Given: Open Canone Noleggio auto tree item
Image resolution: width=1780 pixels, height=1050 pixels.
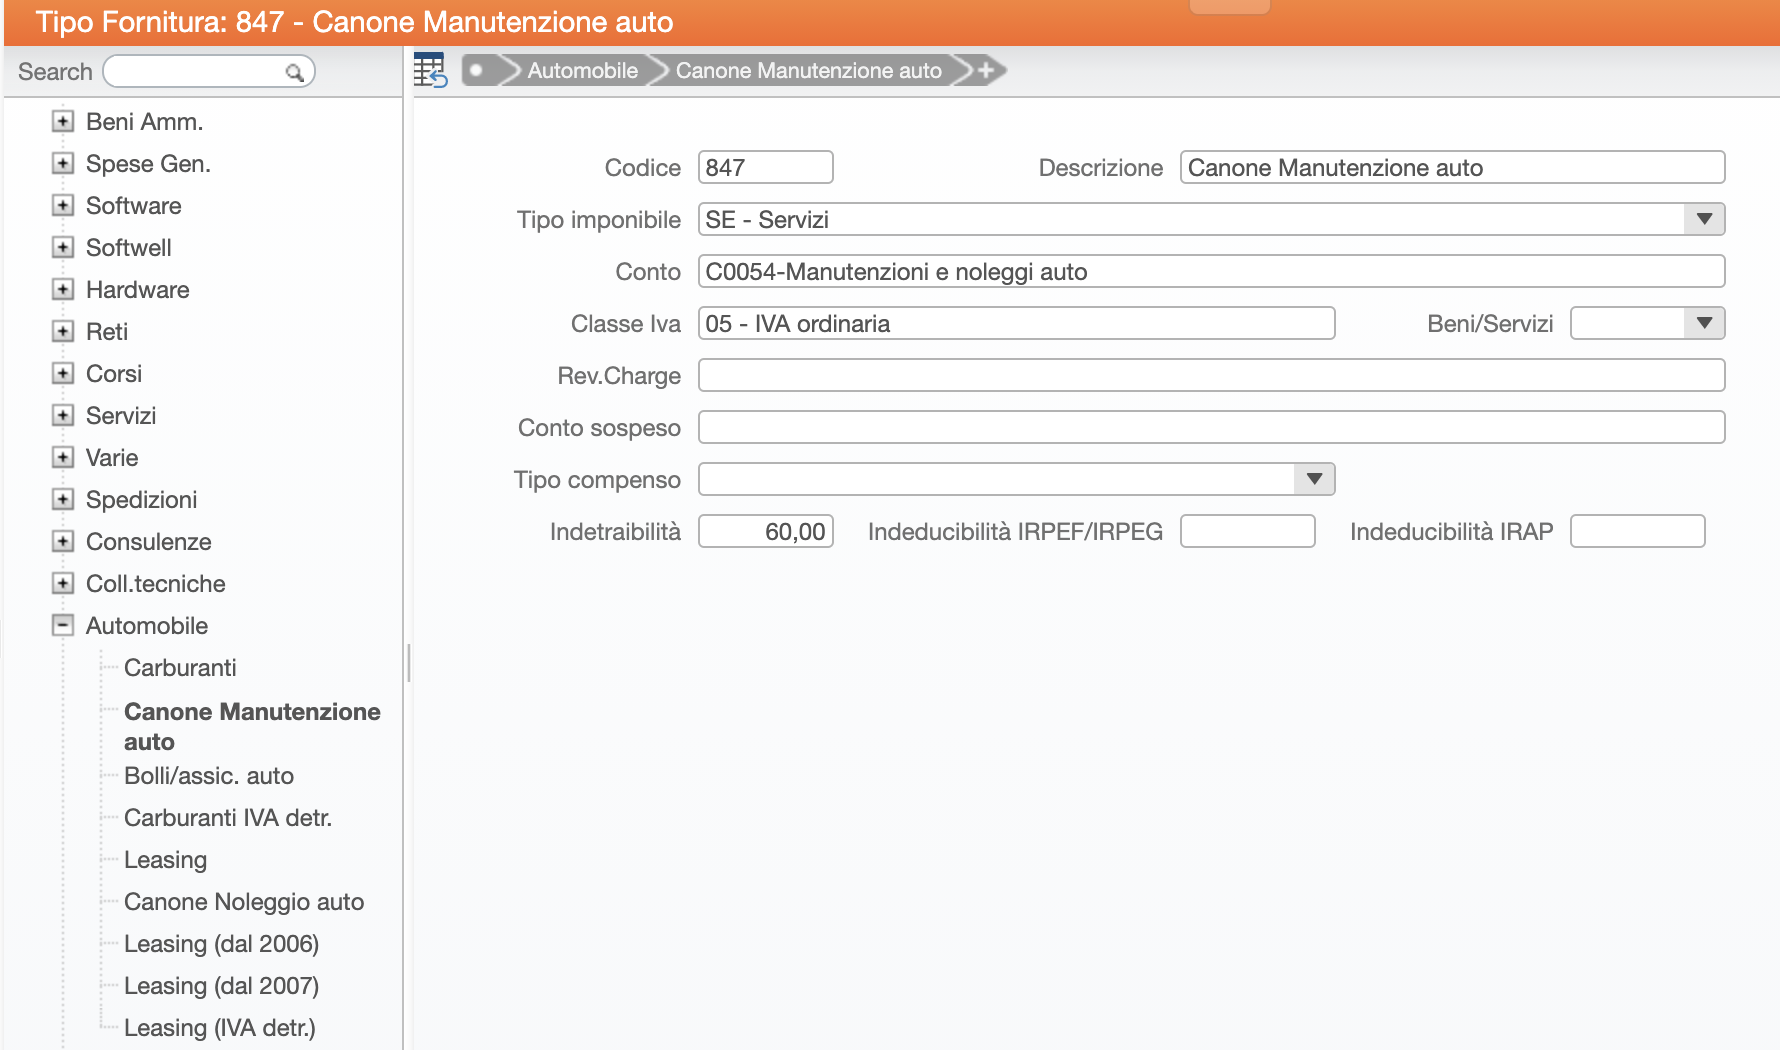Looking at the screenshot, I should click(244, 901).
